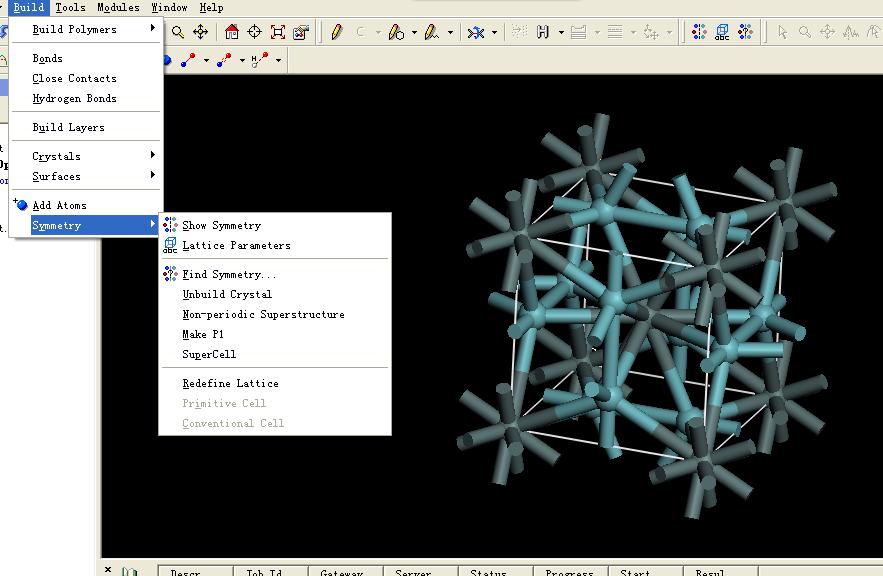
Task: Select the Sketch Atom pencil tool
Action: (337, 32)
